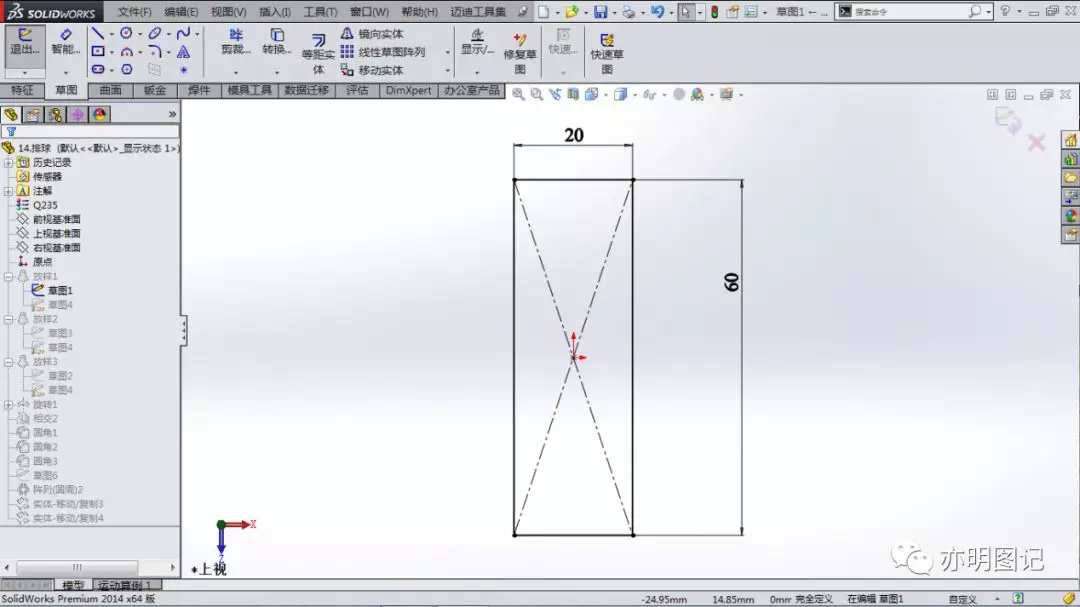Click the Convert Entities (转换) tool
The image size is (1080, 607).
[x=277, y=43]
